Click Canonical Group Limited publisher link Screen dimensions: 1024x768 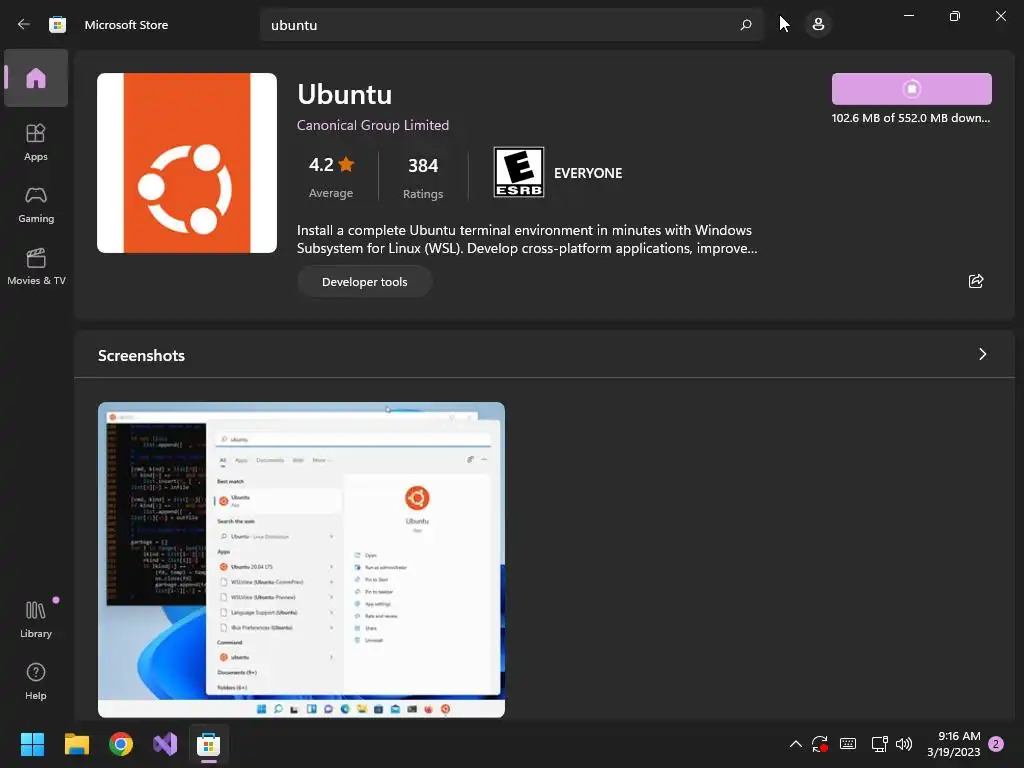pyautogui.click(x=373, y=125)
